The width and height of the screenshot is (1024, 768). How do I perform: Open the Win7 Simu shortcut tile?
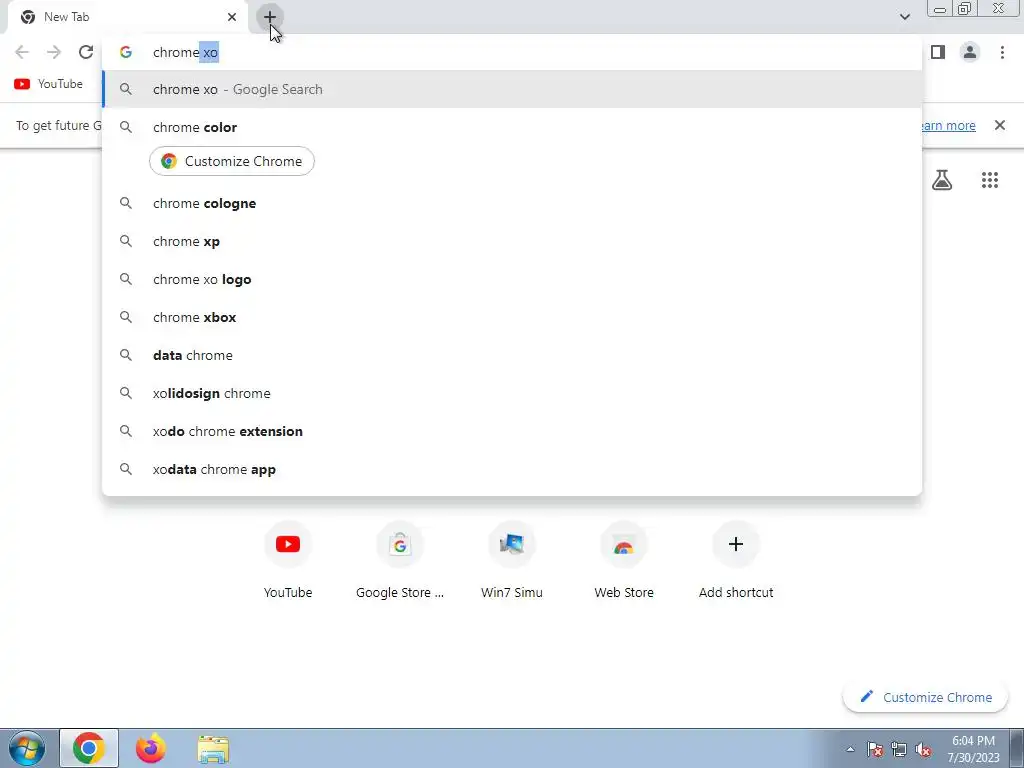[512, 562]
